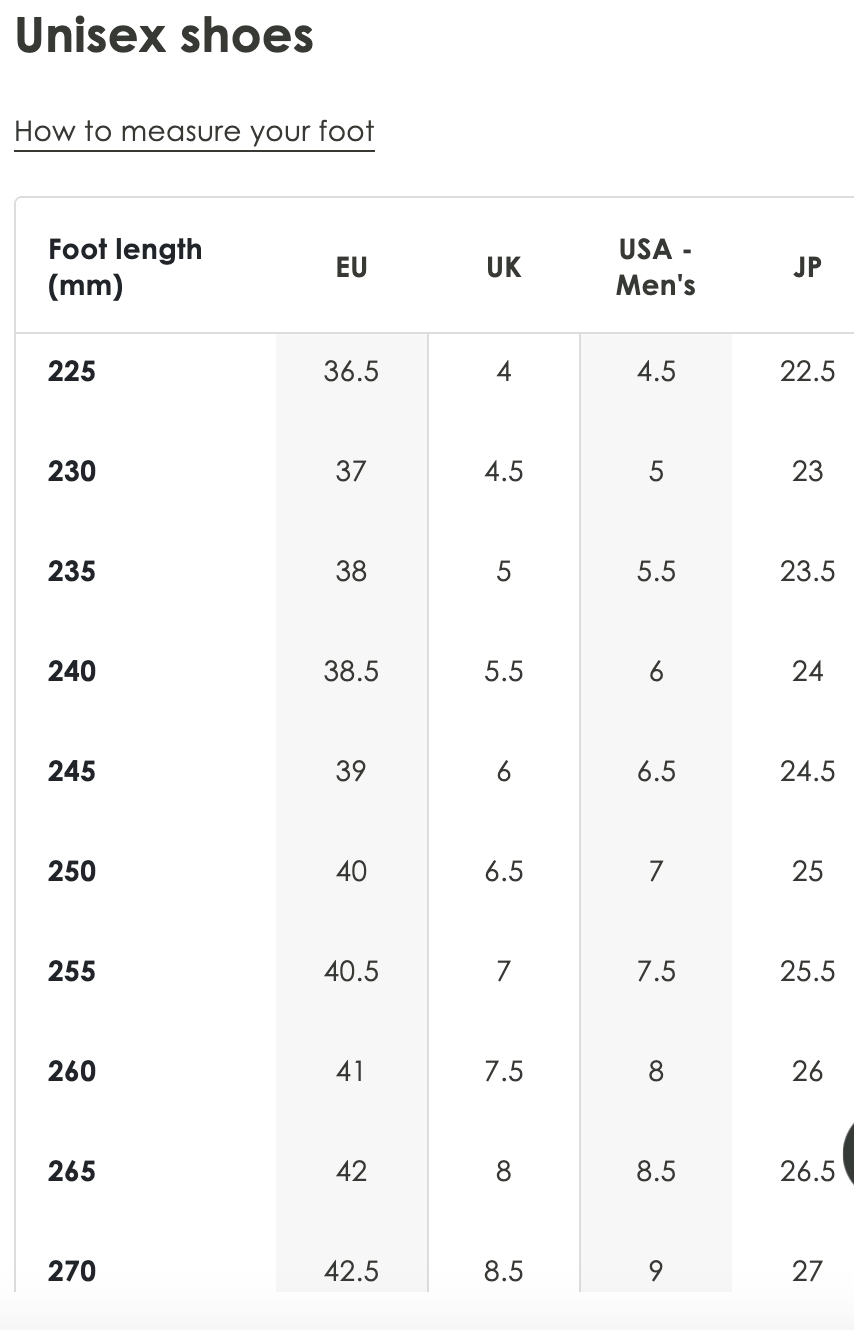
Task: Click JP size 24.5 cell
Action: [x=807, y=771]
